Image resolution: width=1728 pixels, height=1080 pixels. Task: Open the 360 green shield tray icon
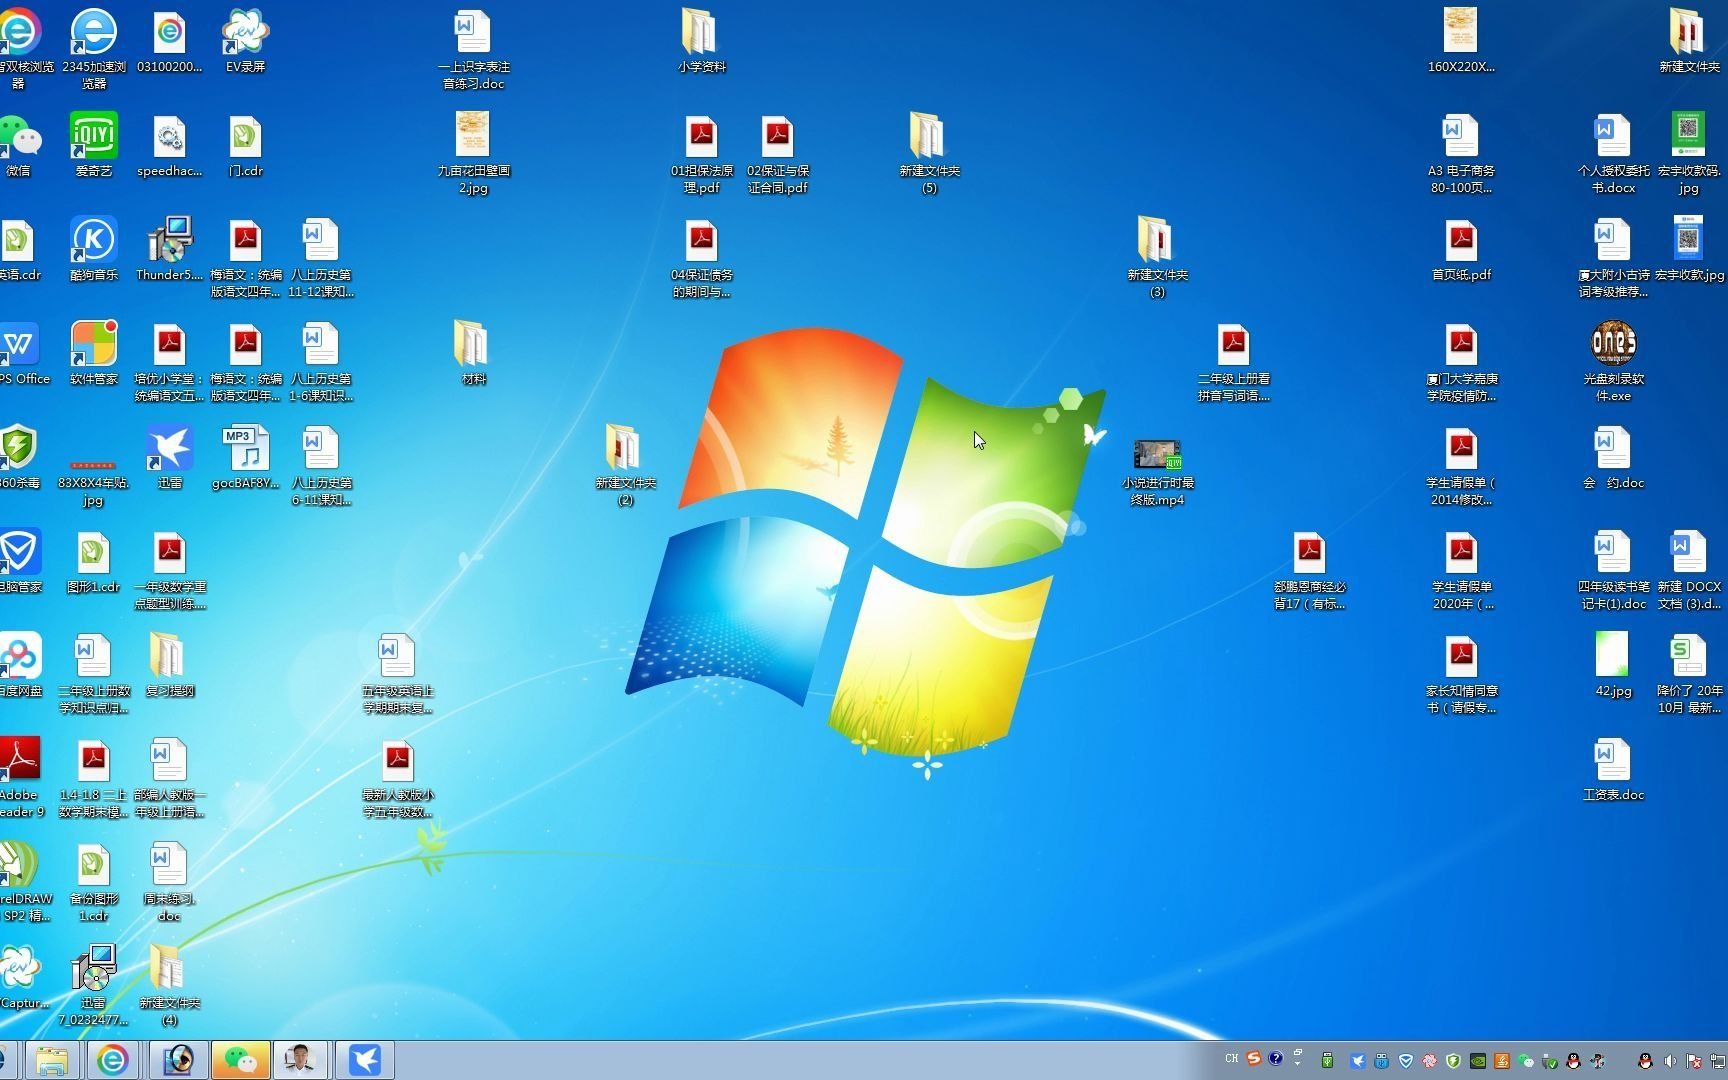pyautogui.click(x=1453, y=1061)
